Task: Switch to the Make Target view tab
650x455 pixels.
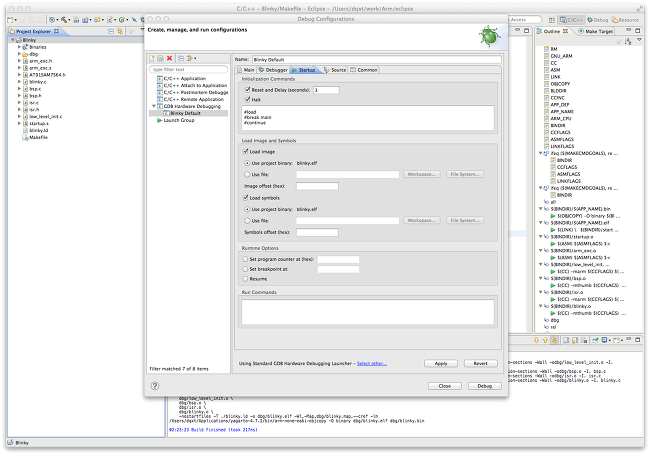Action: coord(595,31)
